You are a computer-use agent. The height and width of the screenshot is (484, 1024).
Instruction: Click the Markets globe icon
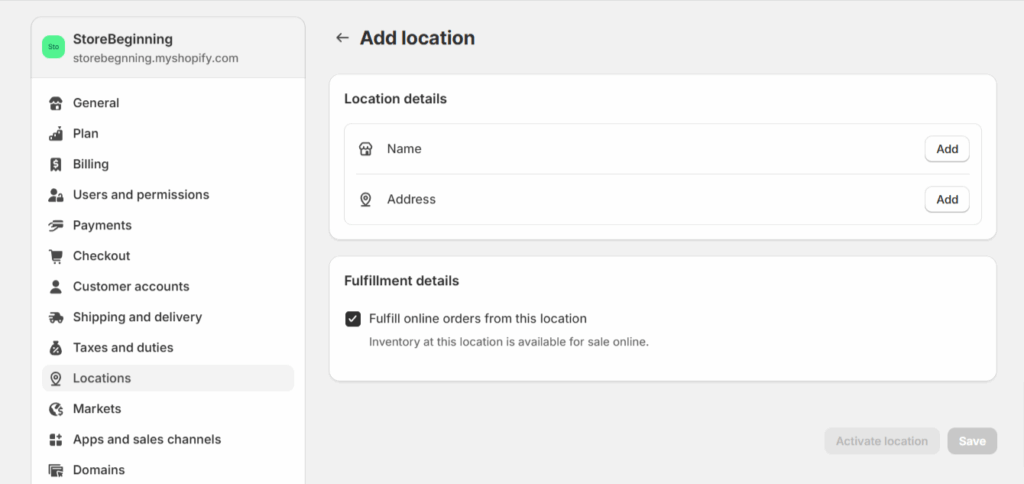[x=55, y=409]
